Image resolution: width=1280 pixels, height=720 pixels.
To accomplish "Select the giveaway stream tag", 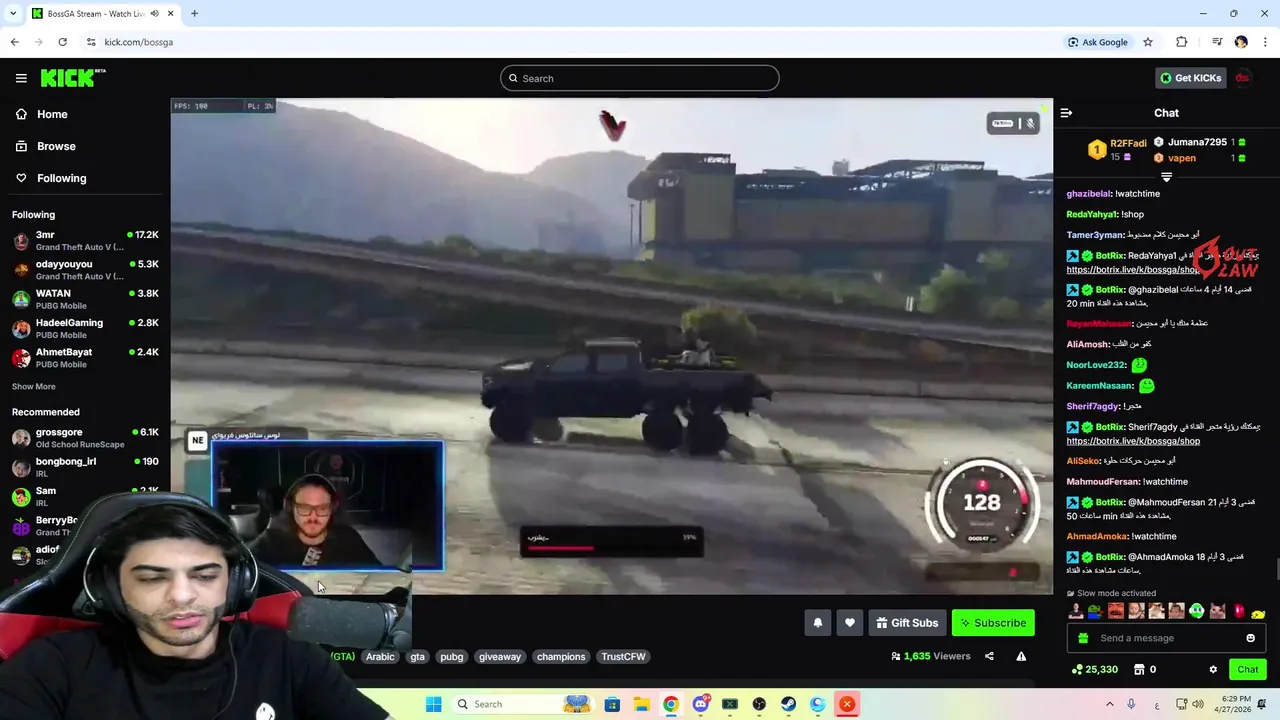I will [x=500, y=657].
